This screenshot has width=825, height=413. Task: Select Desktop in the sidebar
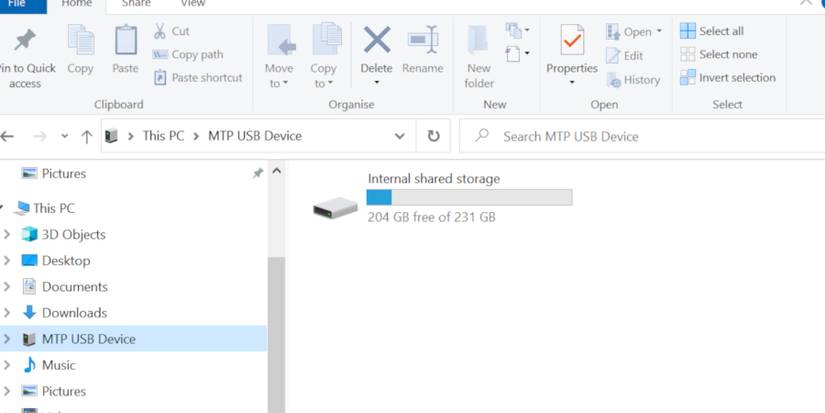(x=66, y=260)
